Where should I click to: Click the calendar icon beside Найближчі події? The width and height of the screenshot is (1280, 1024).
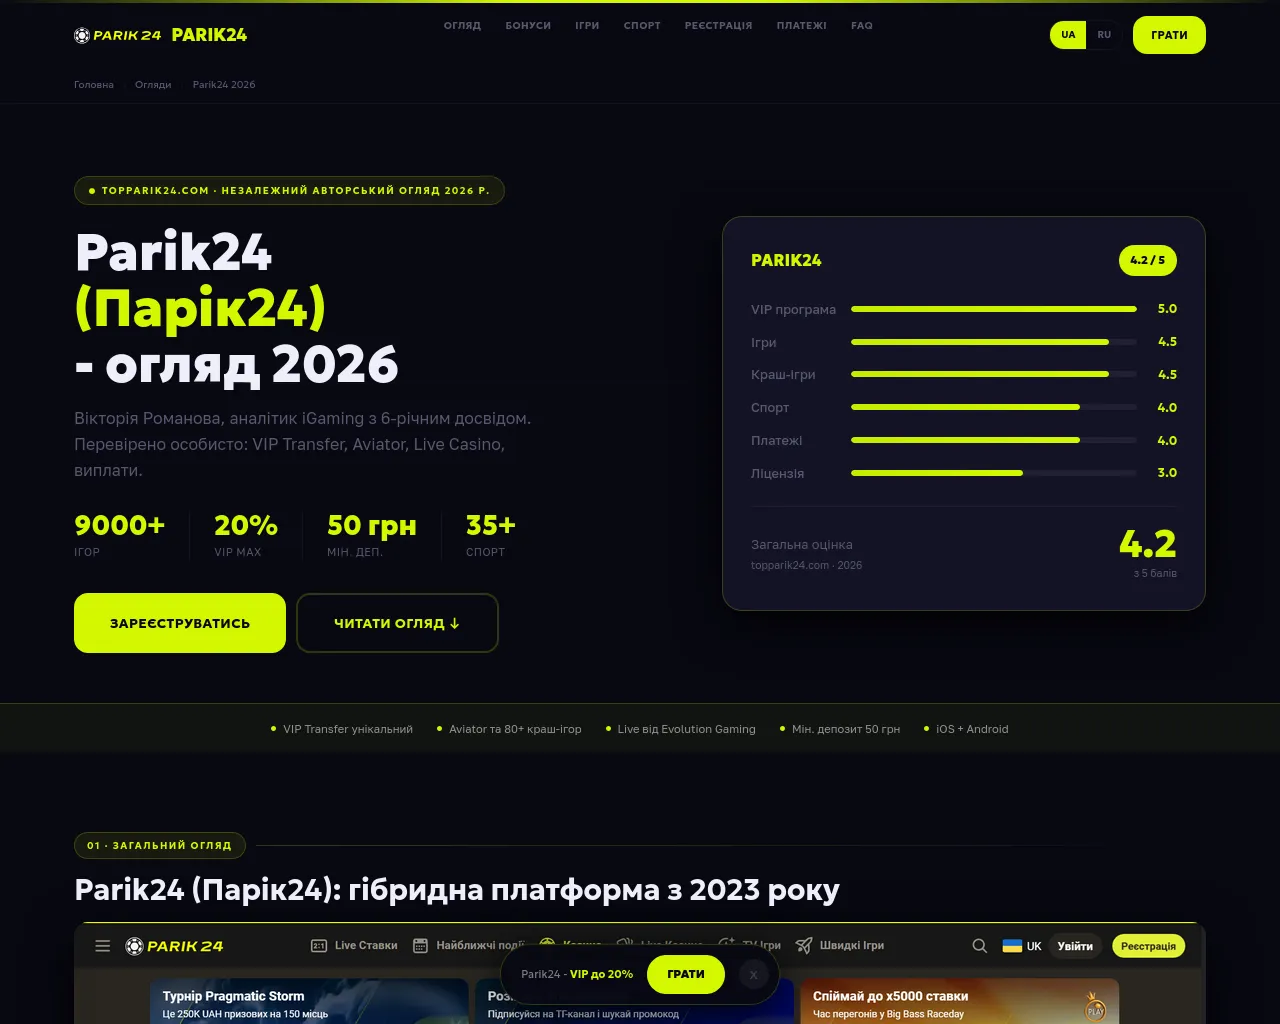421,946
